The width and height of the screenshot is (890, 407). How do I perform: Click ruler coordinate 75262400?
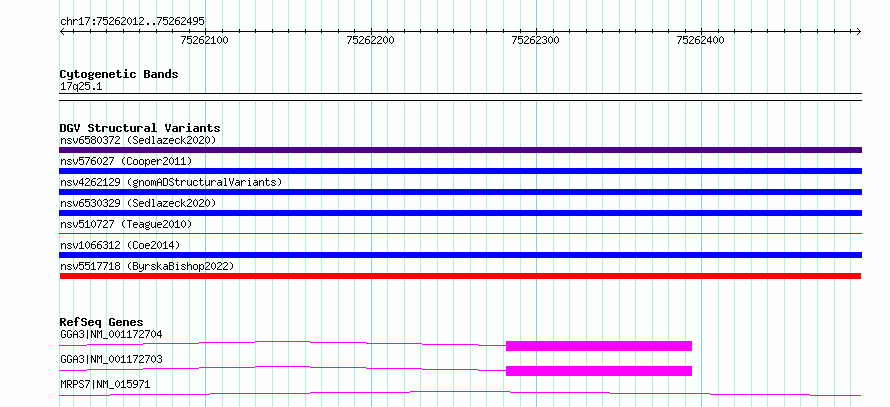tap(700, 40)
